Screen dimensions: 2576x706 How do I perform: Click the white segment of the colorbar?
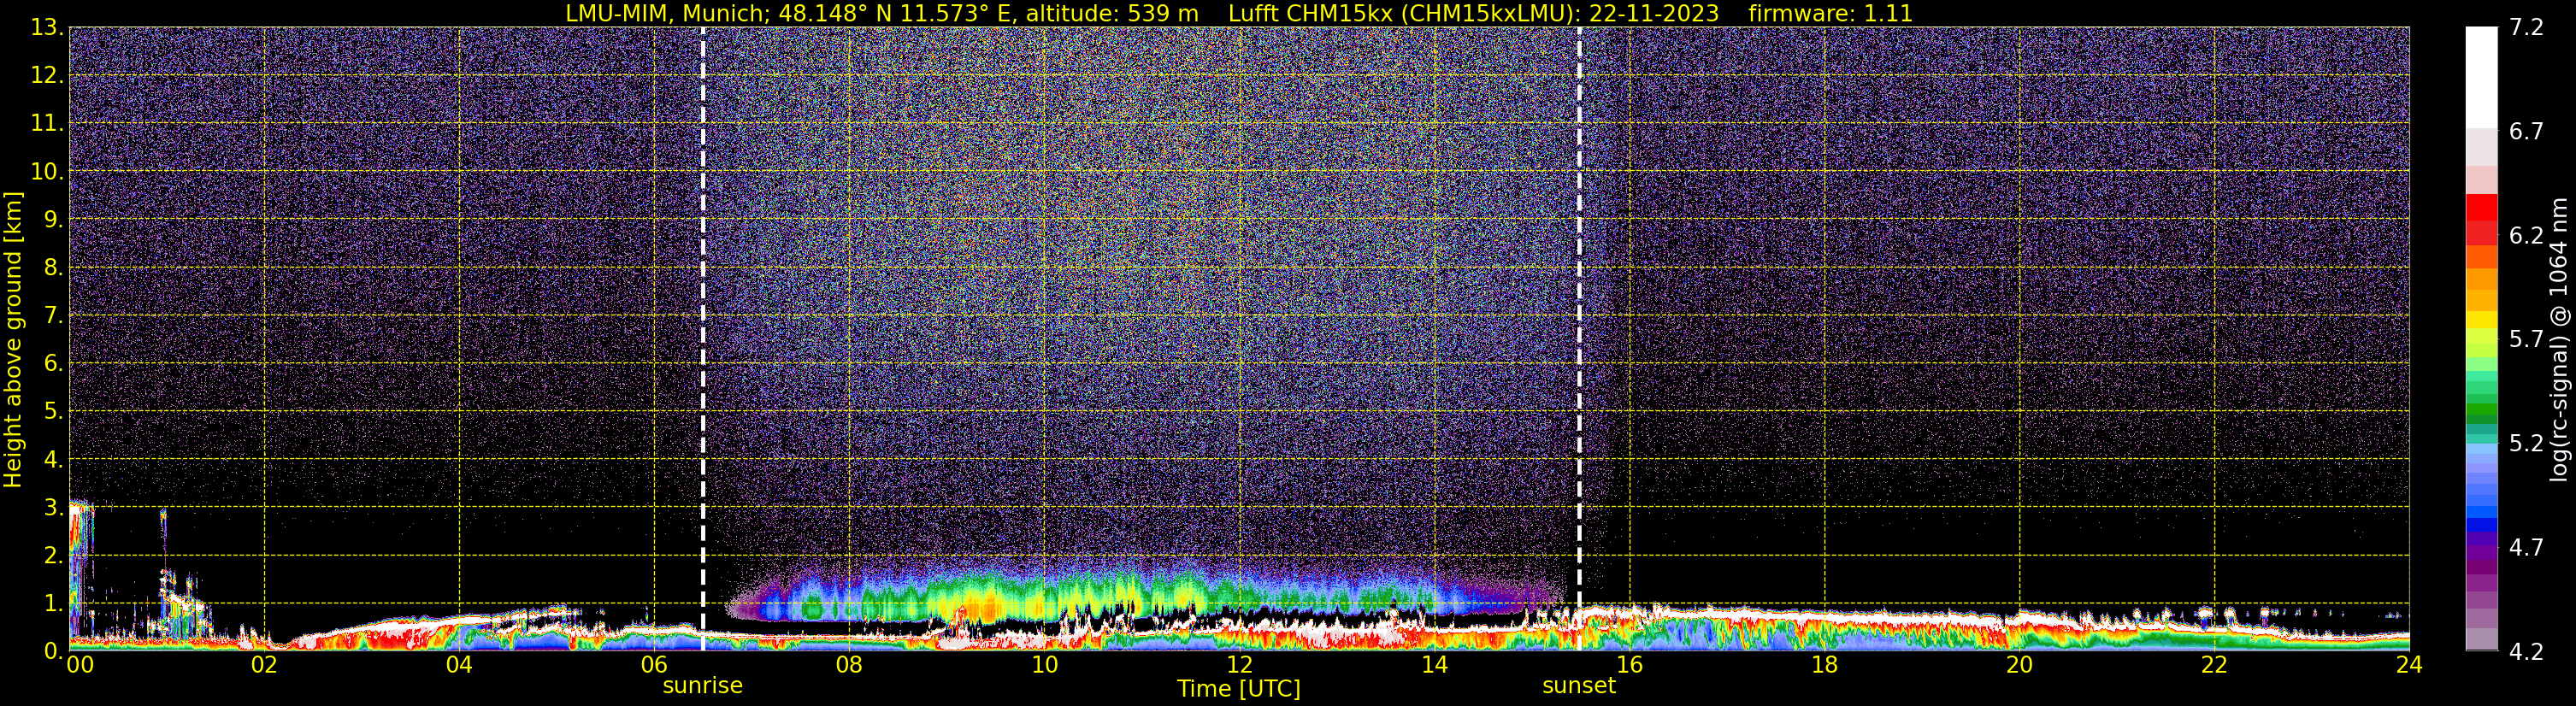2481,78
